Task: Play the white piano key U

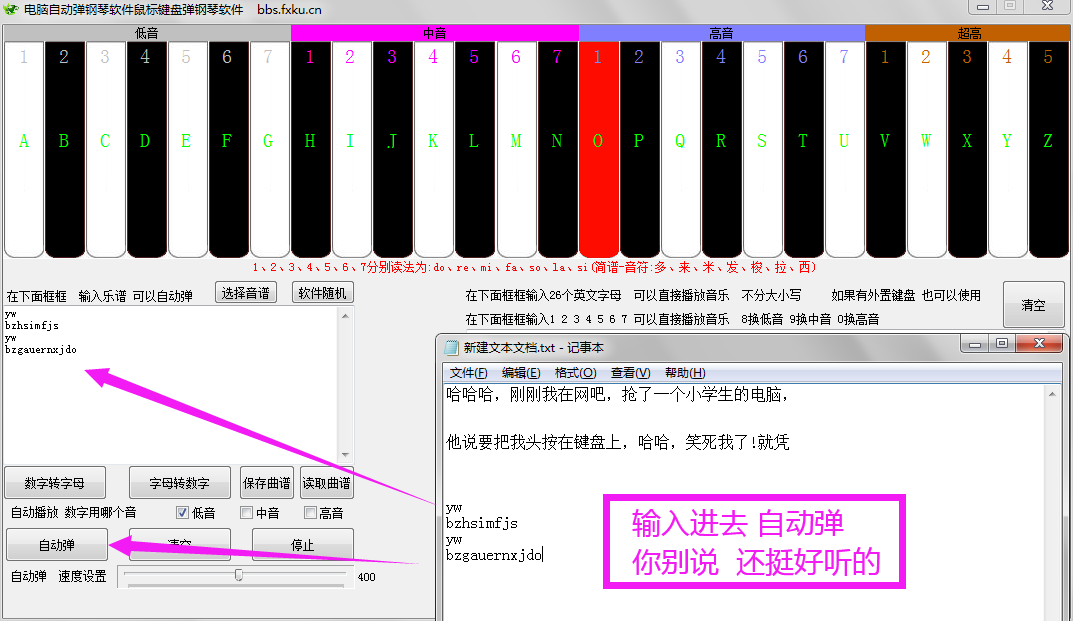Action: click(844, 149)
